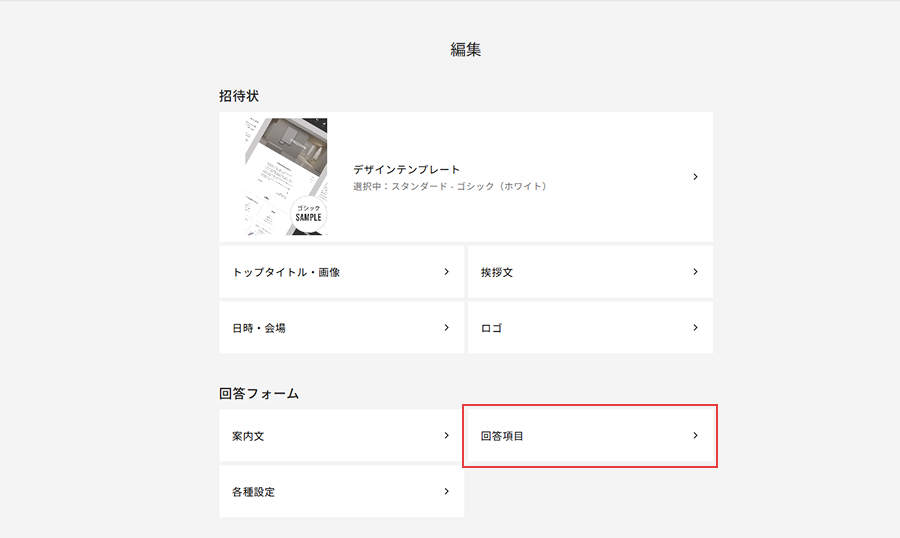Click the 編集 page heading
The height and width of the screenshot is (538, 900).
tap(466, 49)
